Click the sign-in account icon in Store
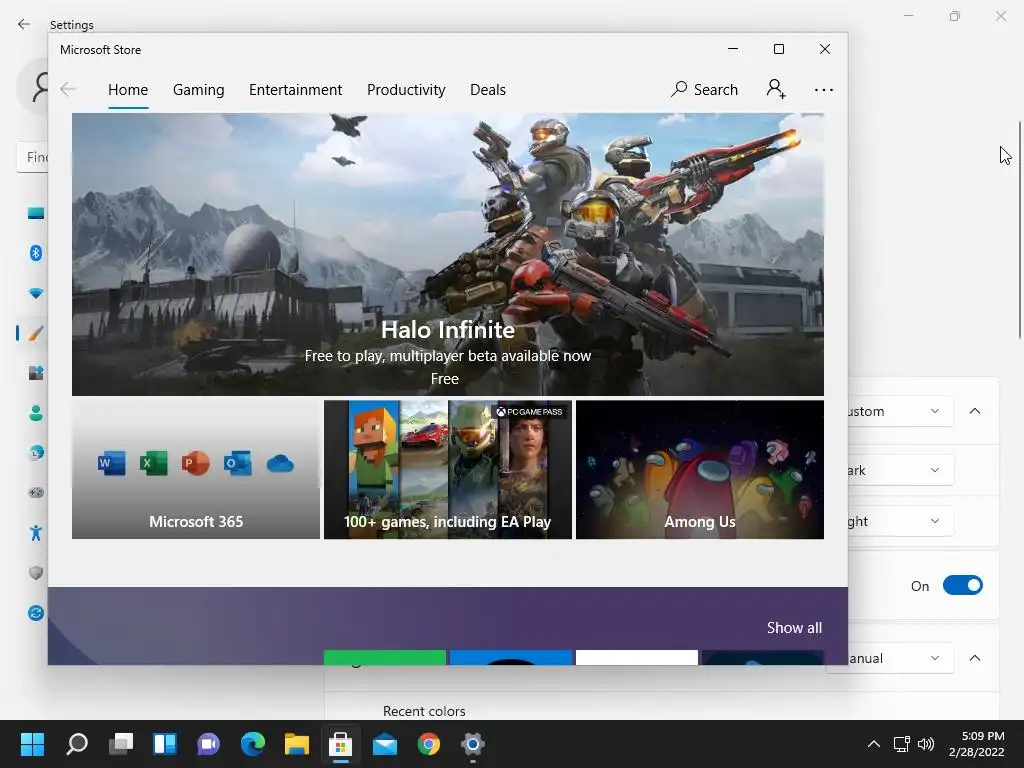This screenshot has width=1024, height=768. coord(776,89)
